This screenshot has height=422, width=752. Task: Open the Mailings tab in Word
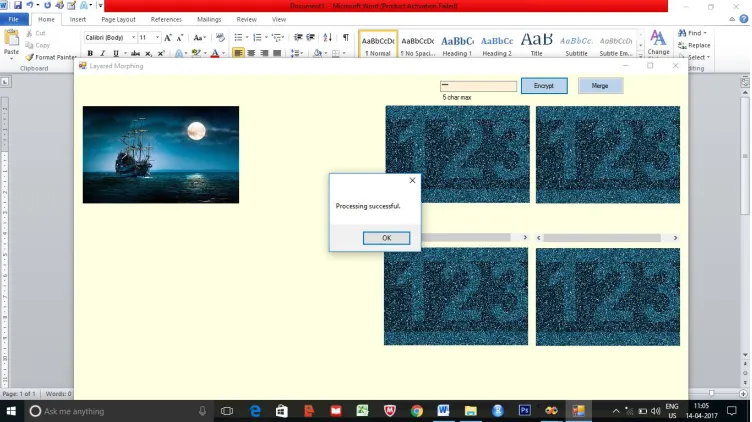pyautogui.click(x=209, y=19)
